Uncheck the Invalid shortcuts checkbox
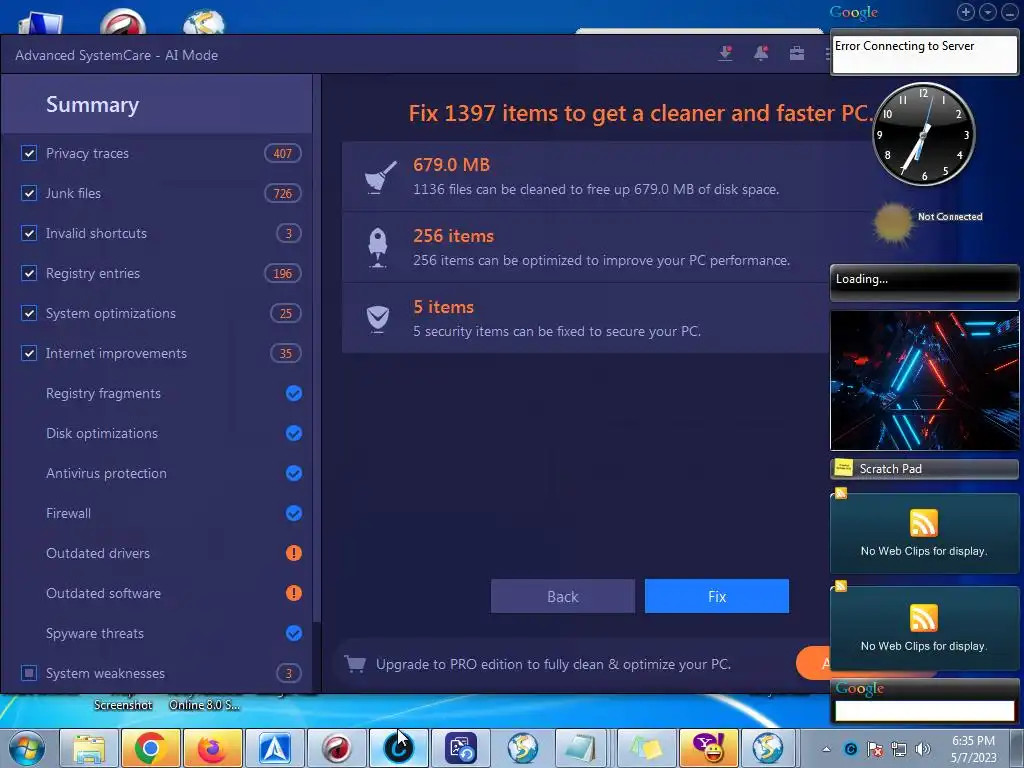1024x768 pixels. tap(29, 233)
